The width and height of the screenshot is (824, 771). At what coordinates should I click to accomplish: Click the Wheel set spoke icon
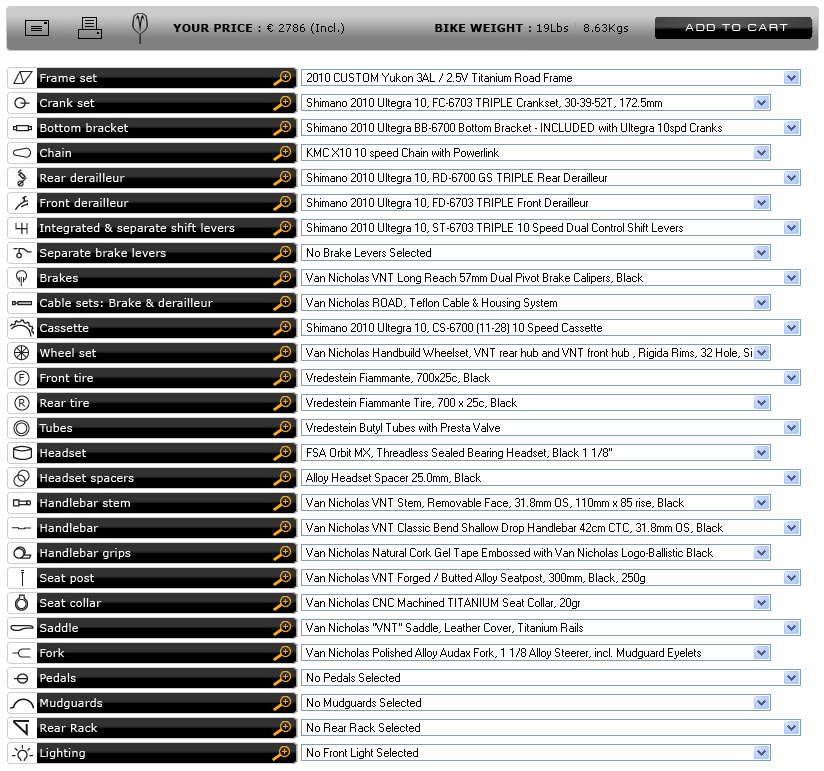(22, 353)
